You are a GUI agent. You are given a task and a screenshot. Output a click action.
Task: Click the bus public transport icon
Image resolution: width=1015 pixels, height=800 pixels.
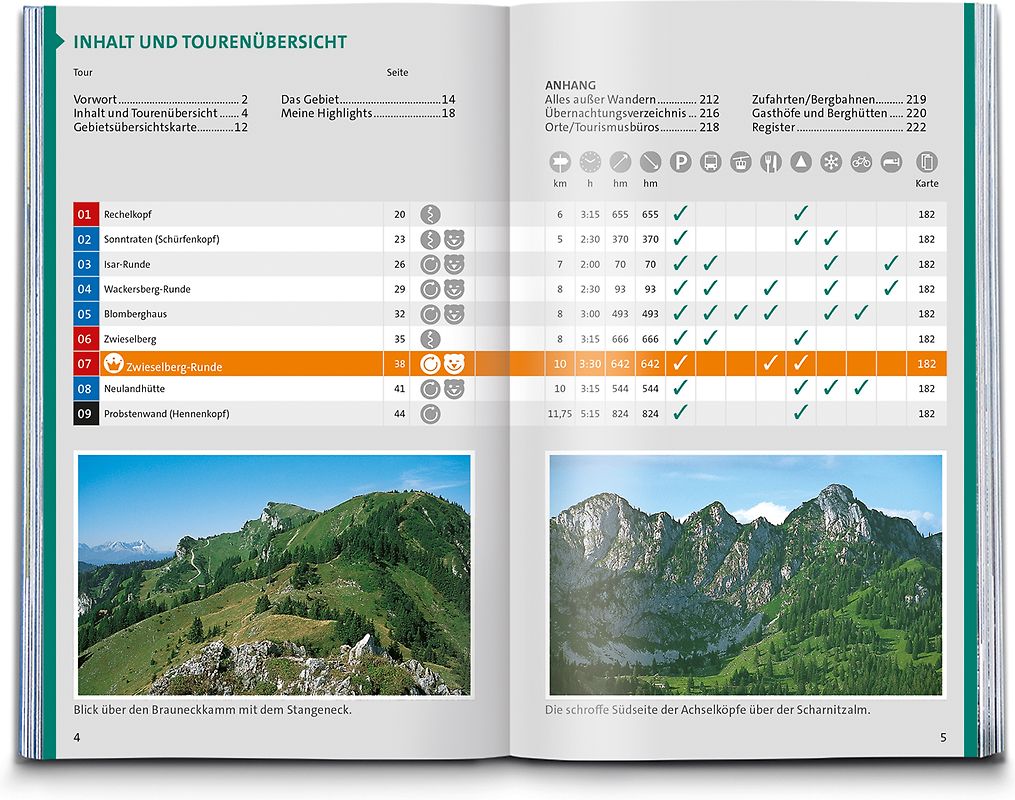tap(711, 162)
